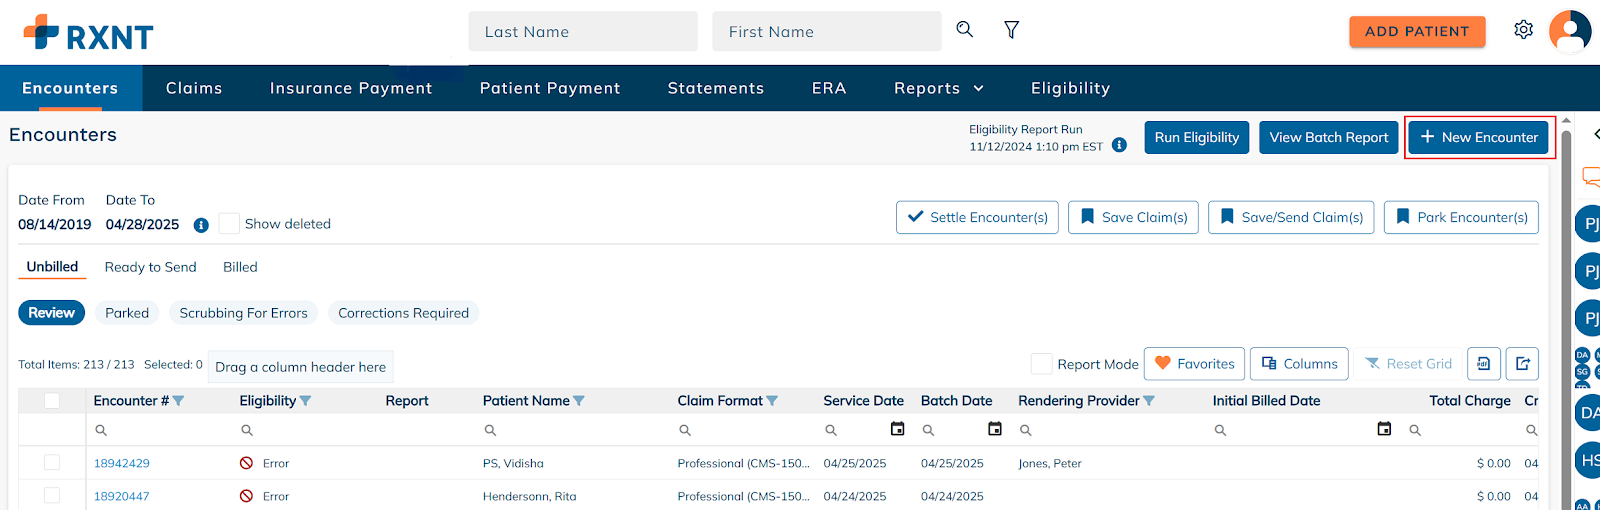The width and height of the screenshot is (1600, 510).
Task: Open encounter 18942429 link
Action: pos(122,463)
